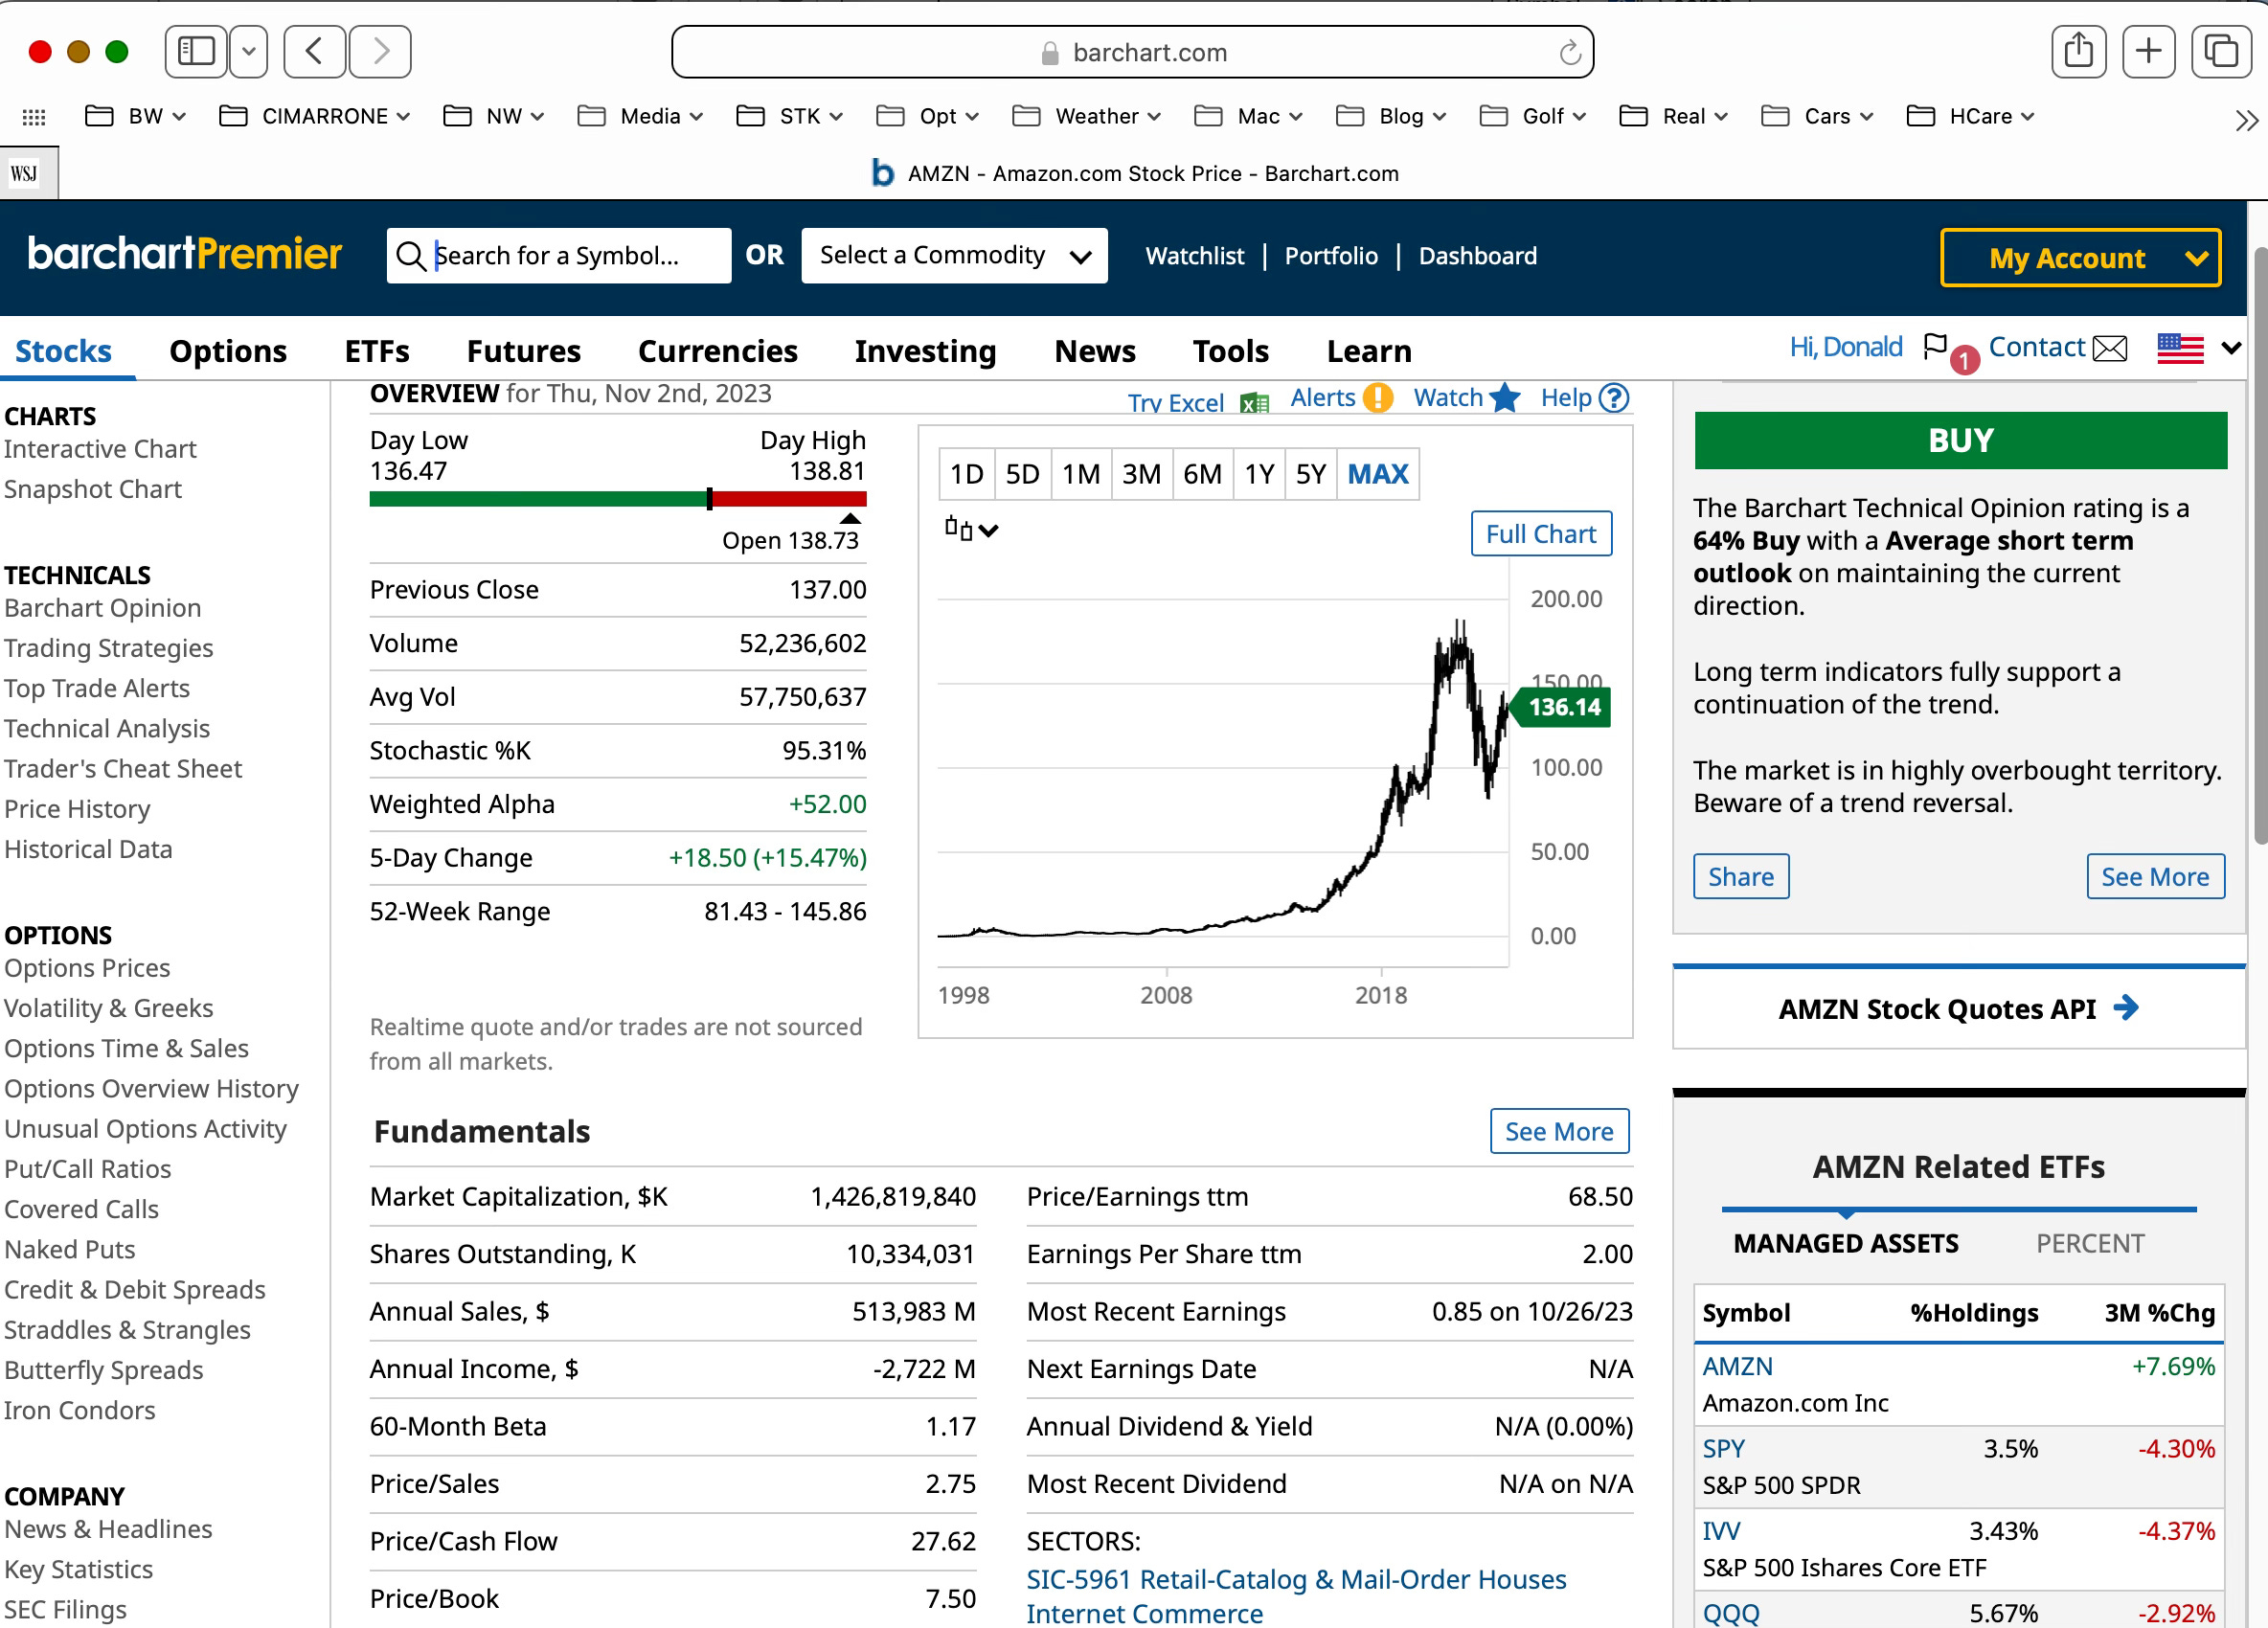This screenshot has height=1628, width=2268.
Task: Open the My Account dropdown
Action: point(2080,258)
